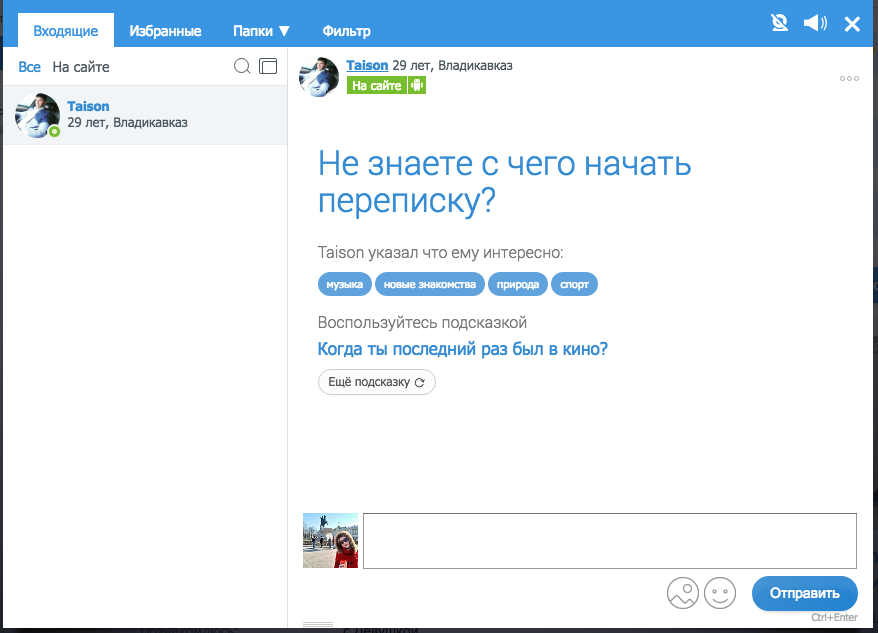Mute the sound speaker icon

point(815,23)
